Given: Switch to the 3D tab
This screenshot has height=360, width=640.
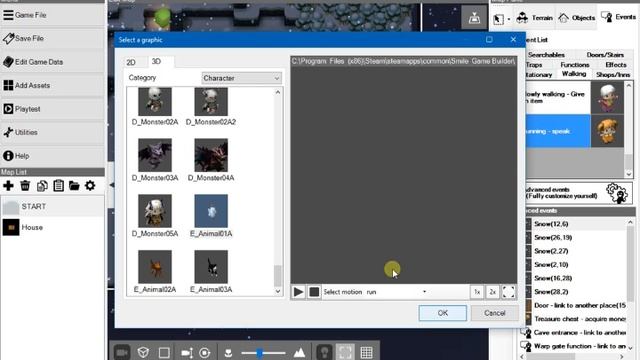Looking at the screenshot, I should [157, 61].
